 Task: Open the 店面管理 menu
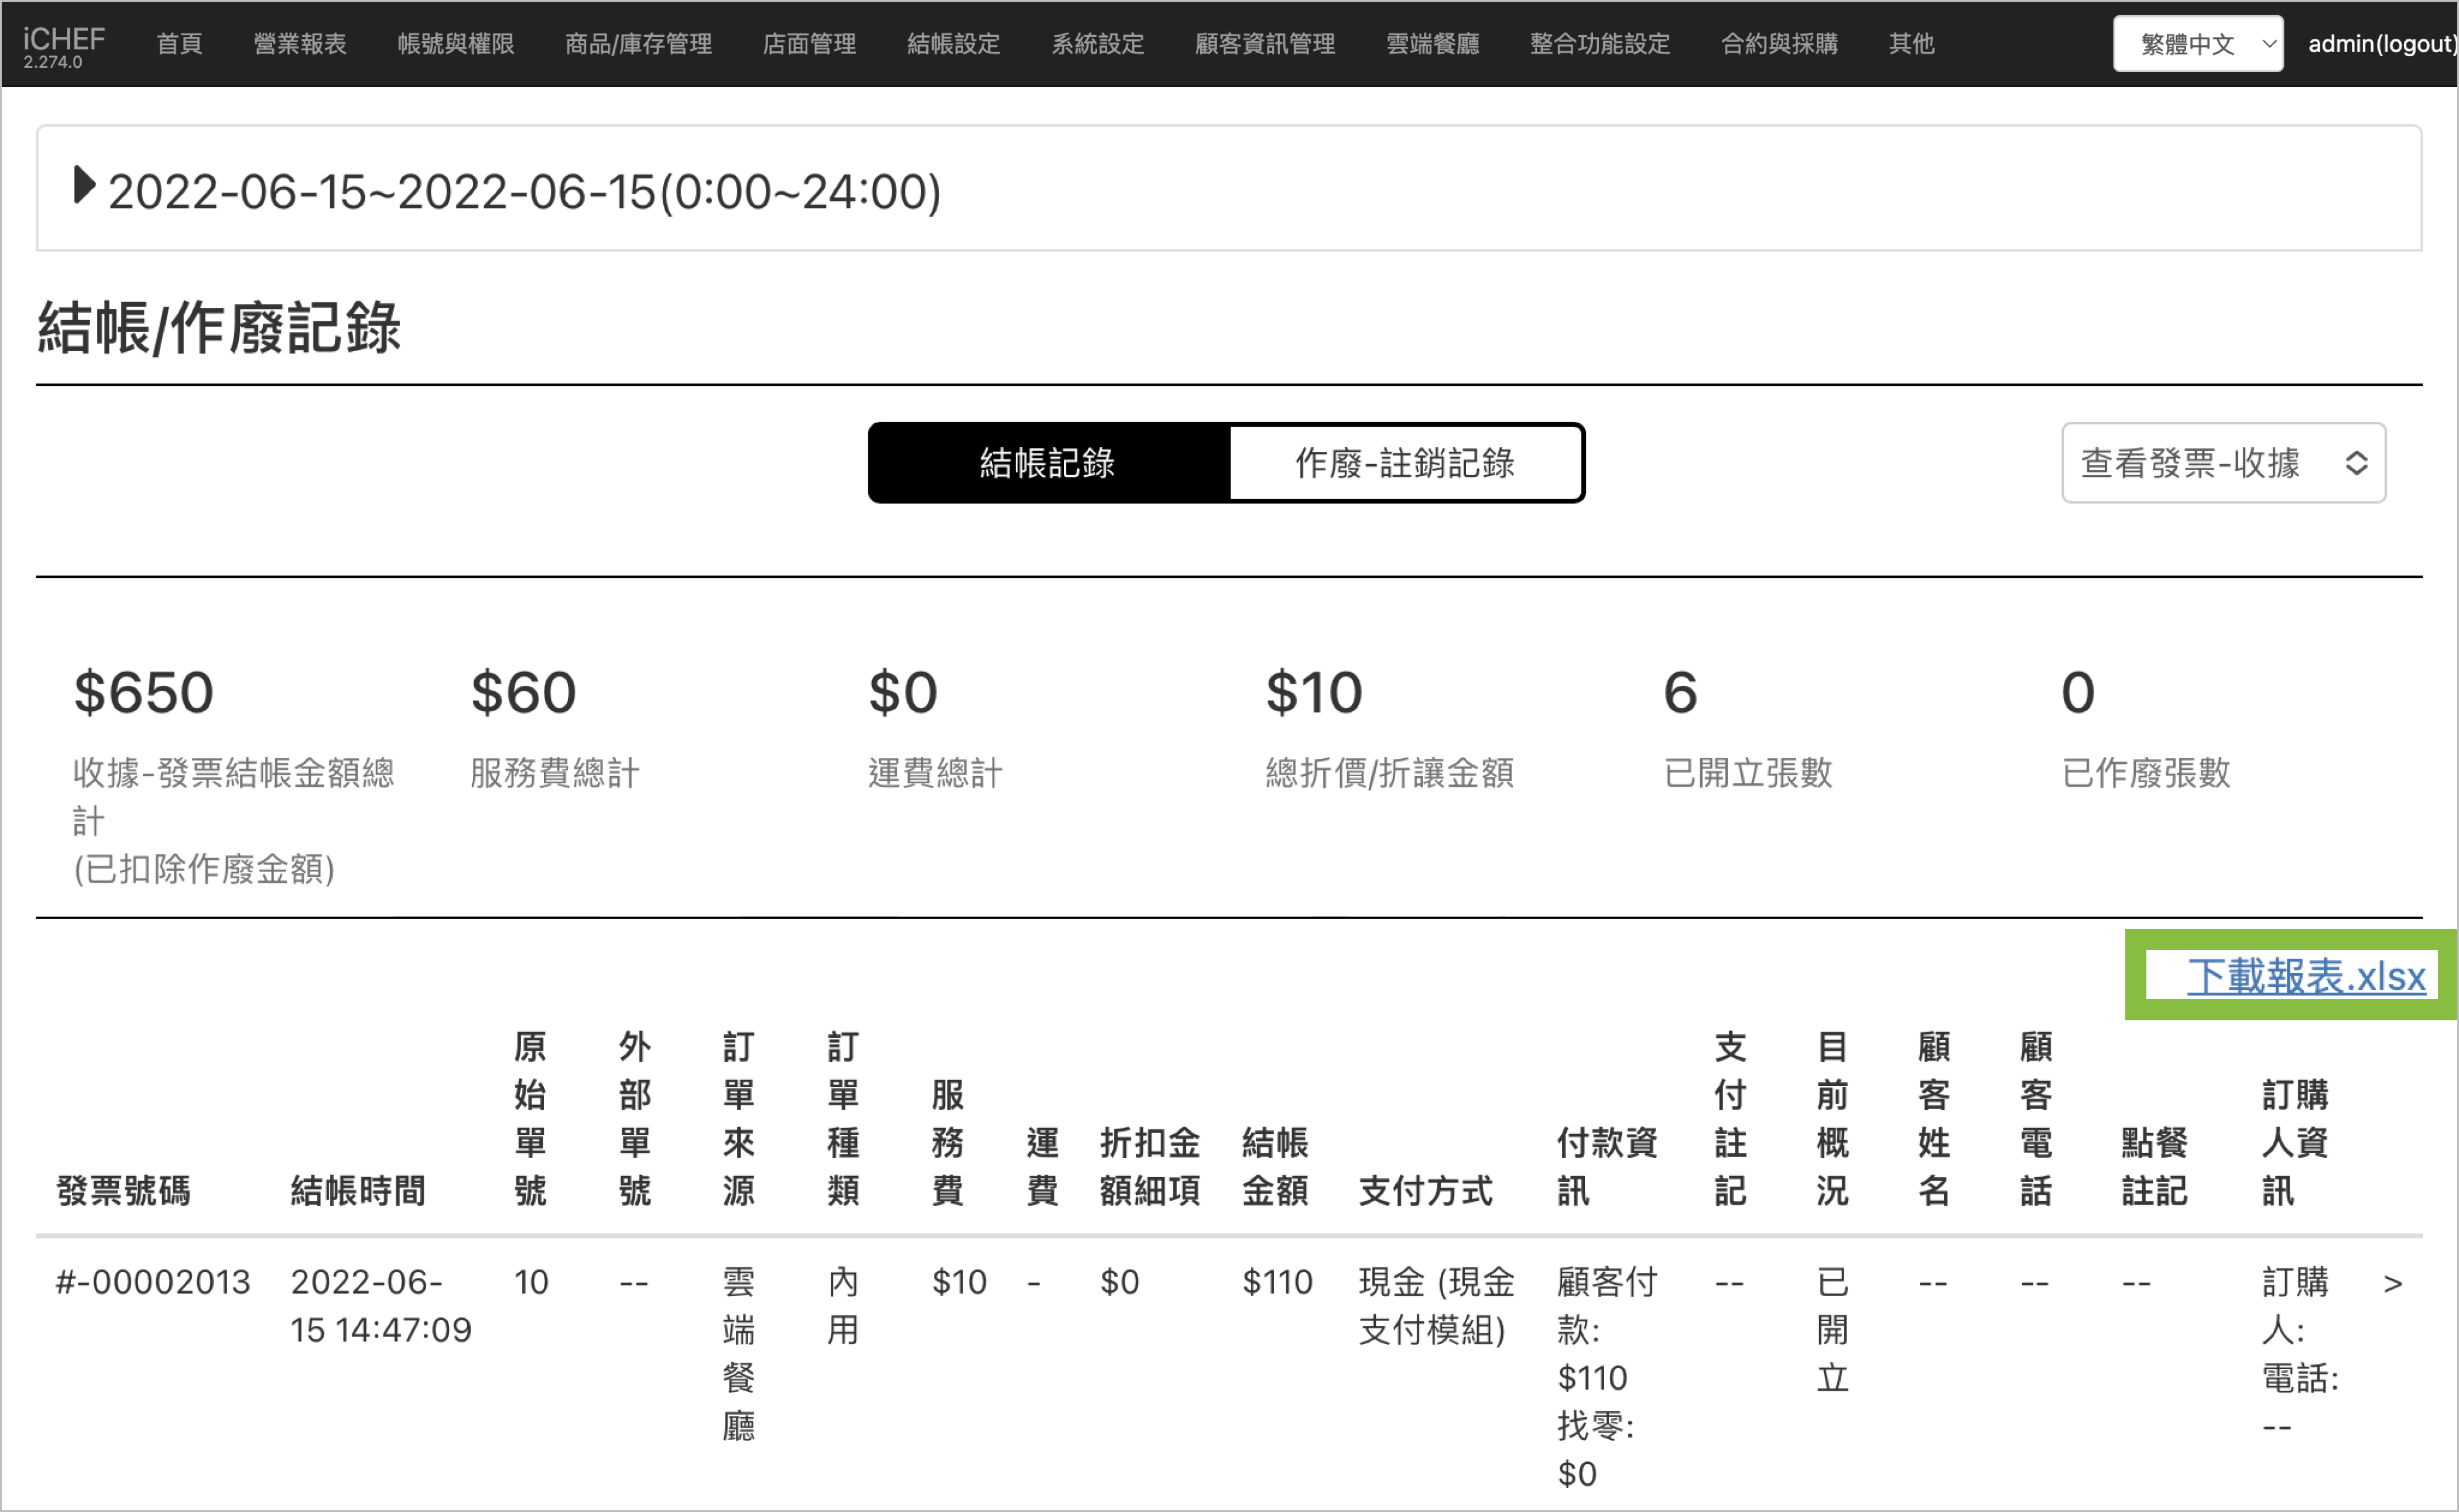pos(809,44)
